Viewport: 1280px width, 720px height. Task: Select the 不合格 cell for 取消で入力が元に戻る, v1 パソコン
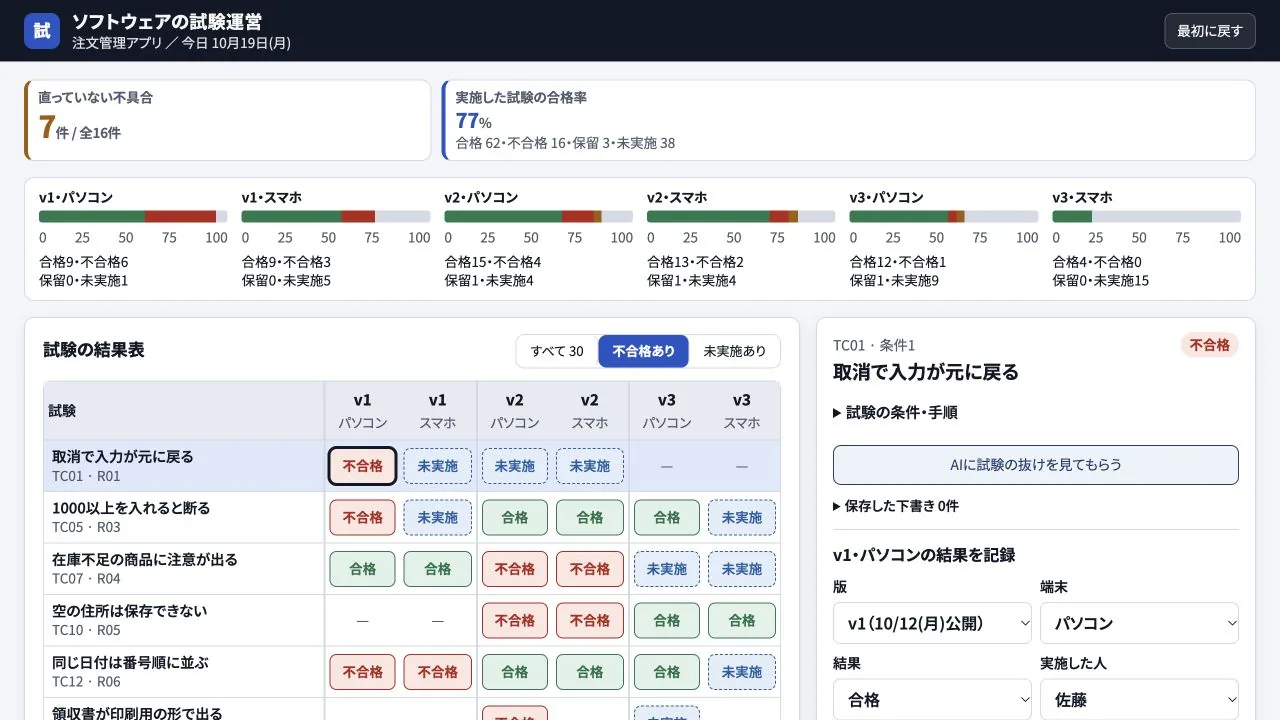click(363, 466)
